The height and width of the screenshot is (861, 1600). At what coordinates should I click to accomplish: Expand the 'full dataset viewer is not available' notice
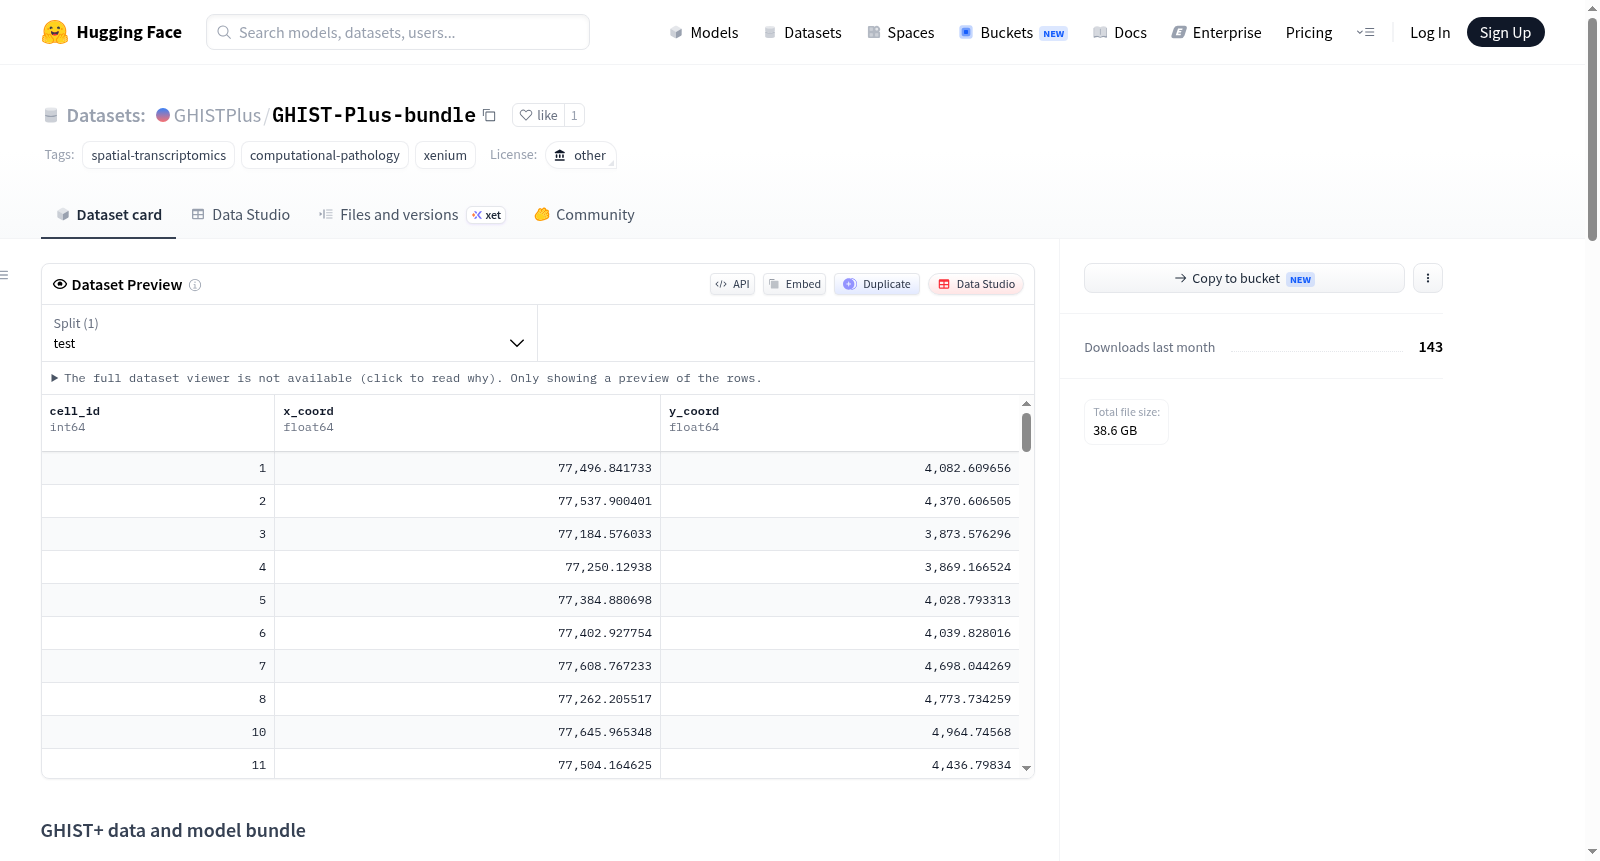click(407, 378)
